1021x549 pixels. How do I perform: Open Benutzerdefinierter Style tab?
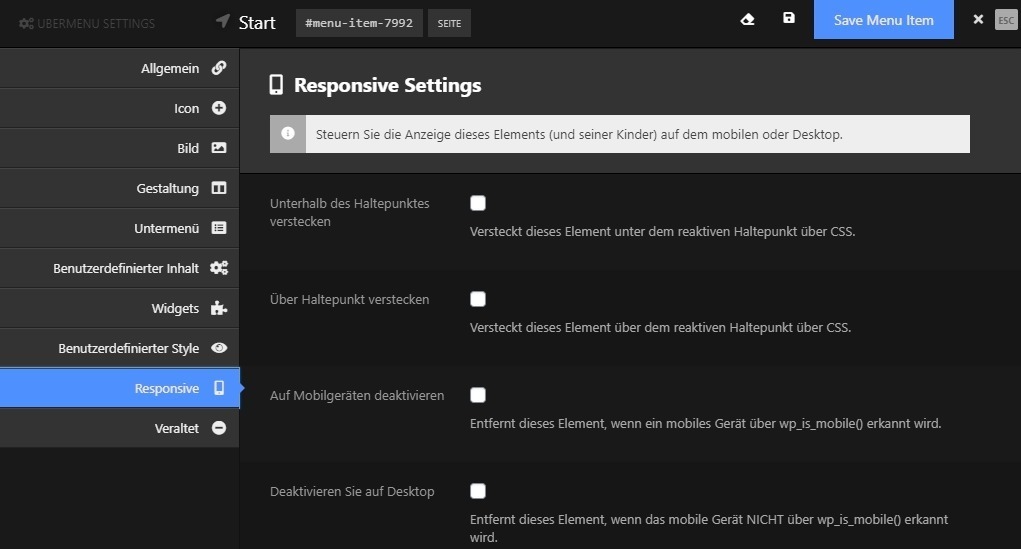coord(119,348)
